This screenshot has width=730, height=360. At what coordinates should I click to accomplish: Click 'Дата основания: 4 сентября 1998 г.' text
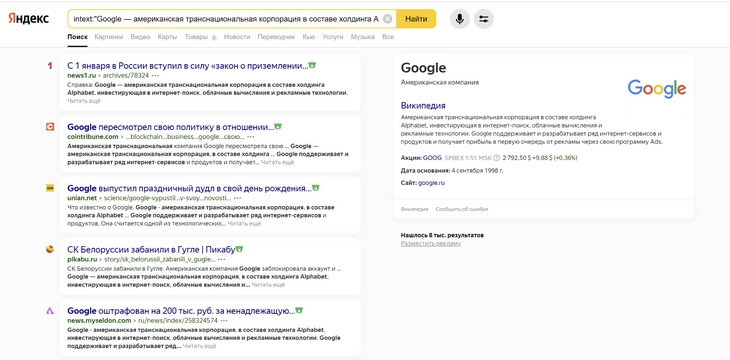pos(452,170)
